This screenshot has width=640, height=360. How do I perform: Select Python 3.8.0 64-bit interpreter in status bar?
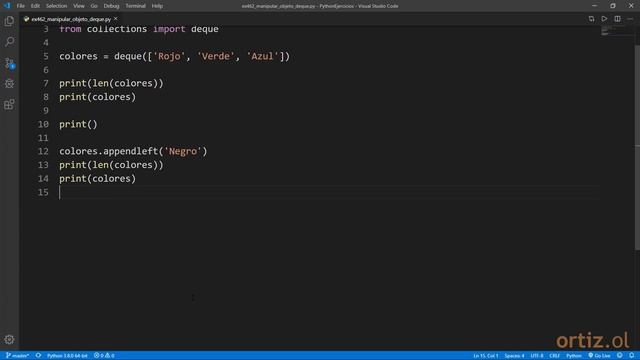pyautogui.click(x=67, y=356)
